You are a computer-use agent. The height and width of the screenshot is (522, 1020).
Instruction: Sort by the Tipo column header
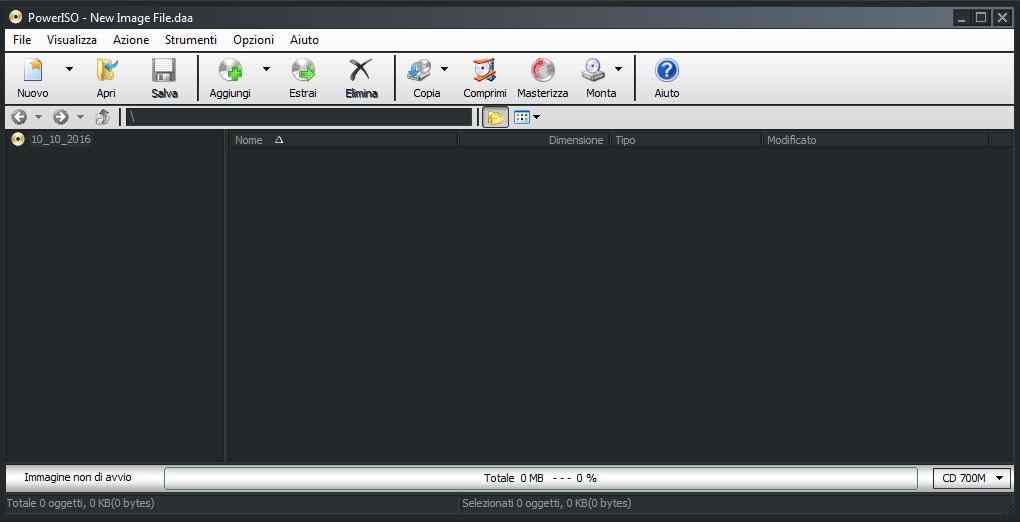685,140
